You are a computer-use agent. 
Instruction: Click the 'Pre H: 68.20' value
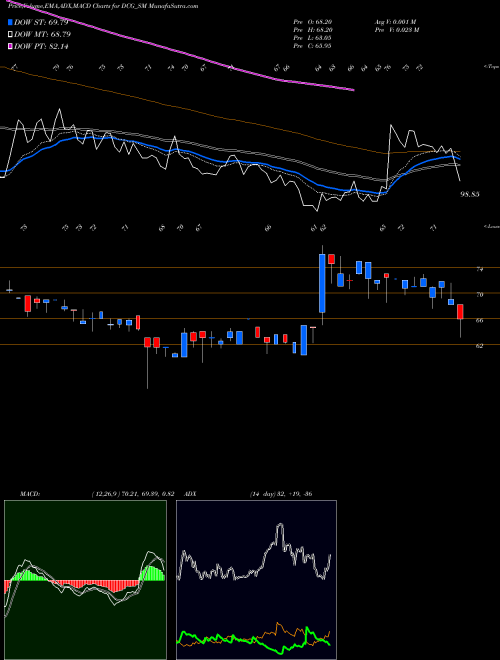point(312,30)
